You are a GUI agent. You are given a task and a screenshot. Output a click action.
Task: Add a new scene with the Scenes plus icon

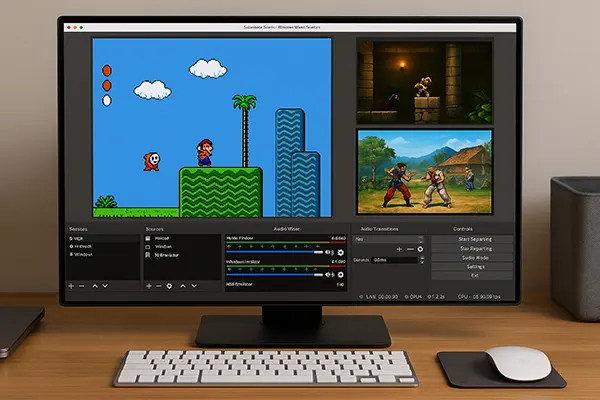pos(71,286)
